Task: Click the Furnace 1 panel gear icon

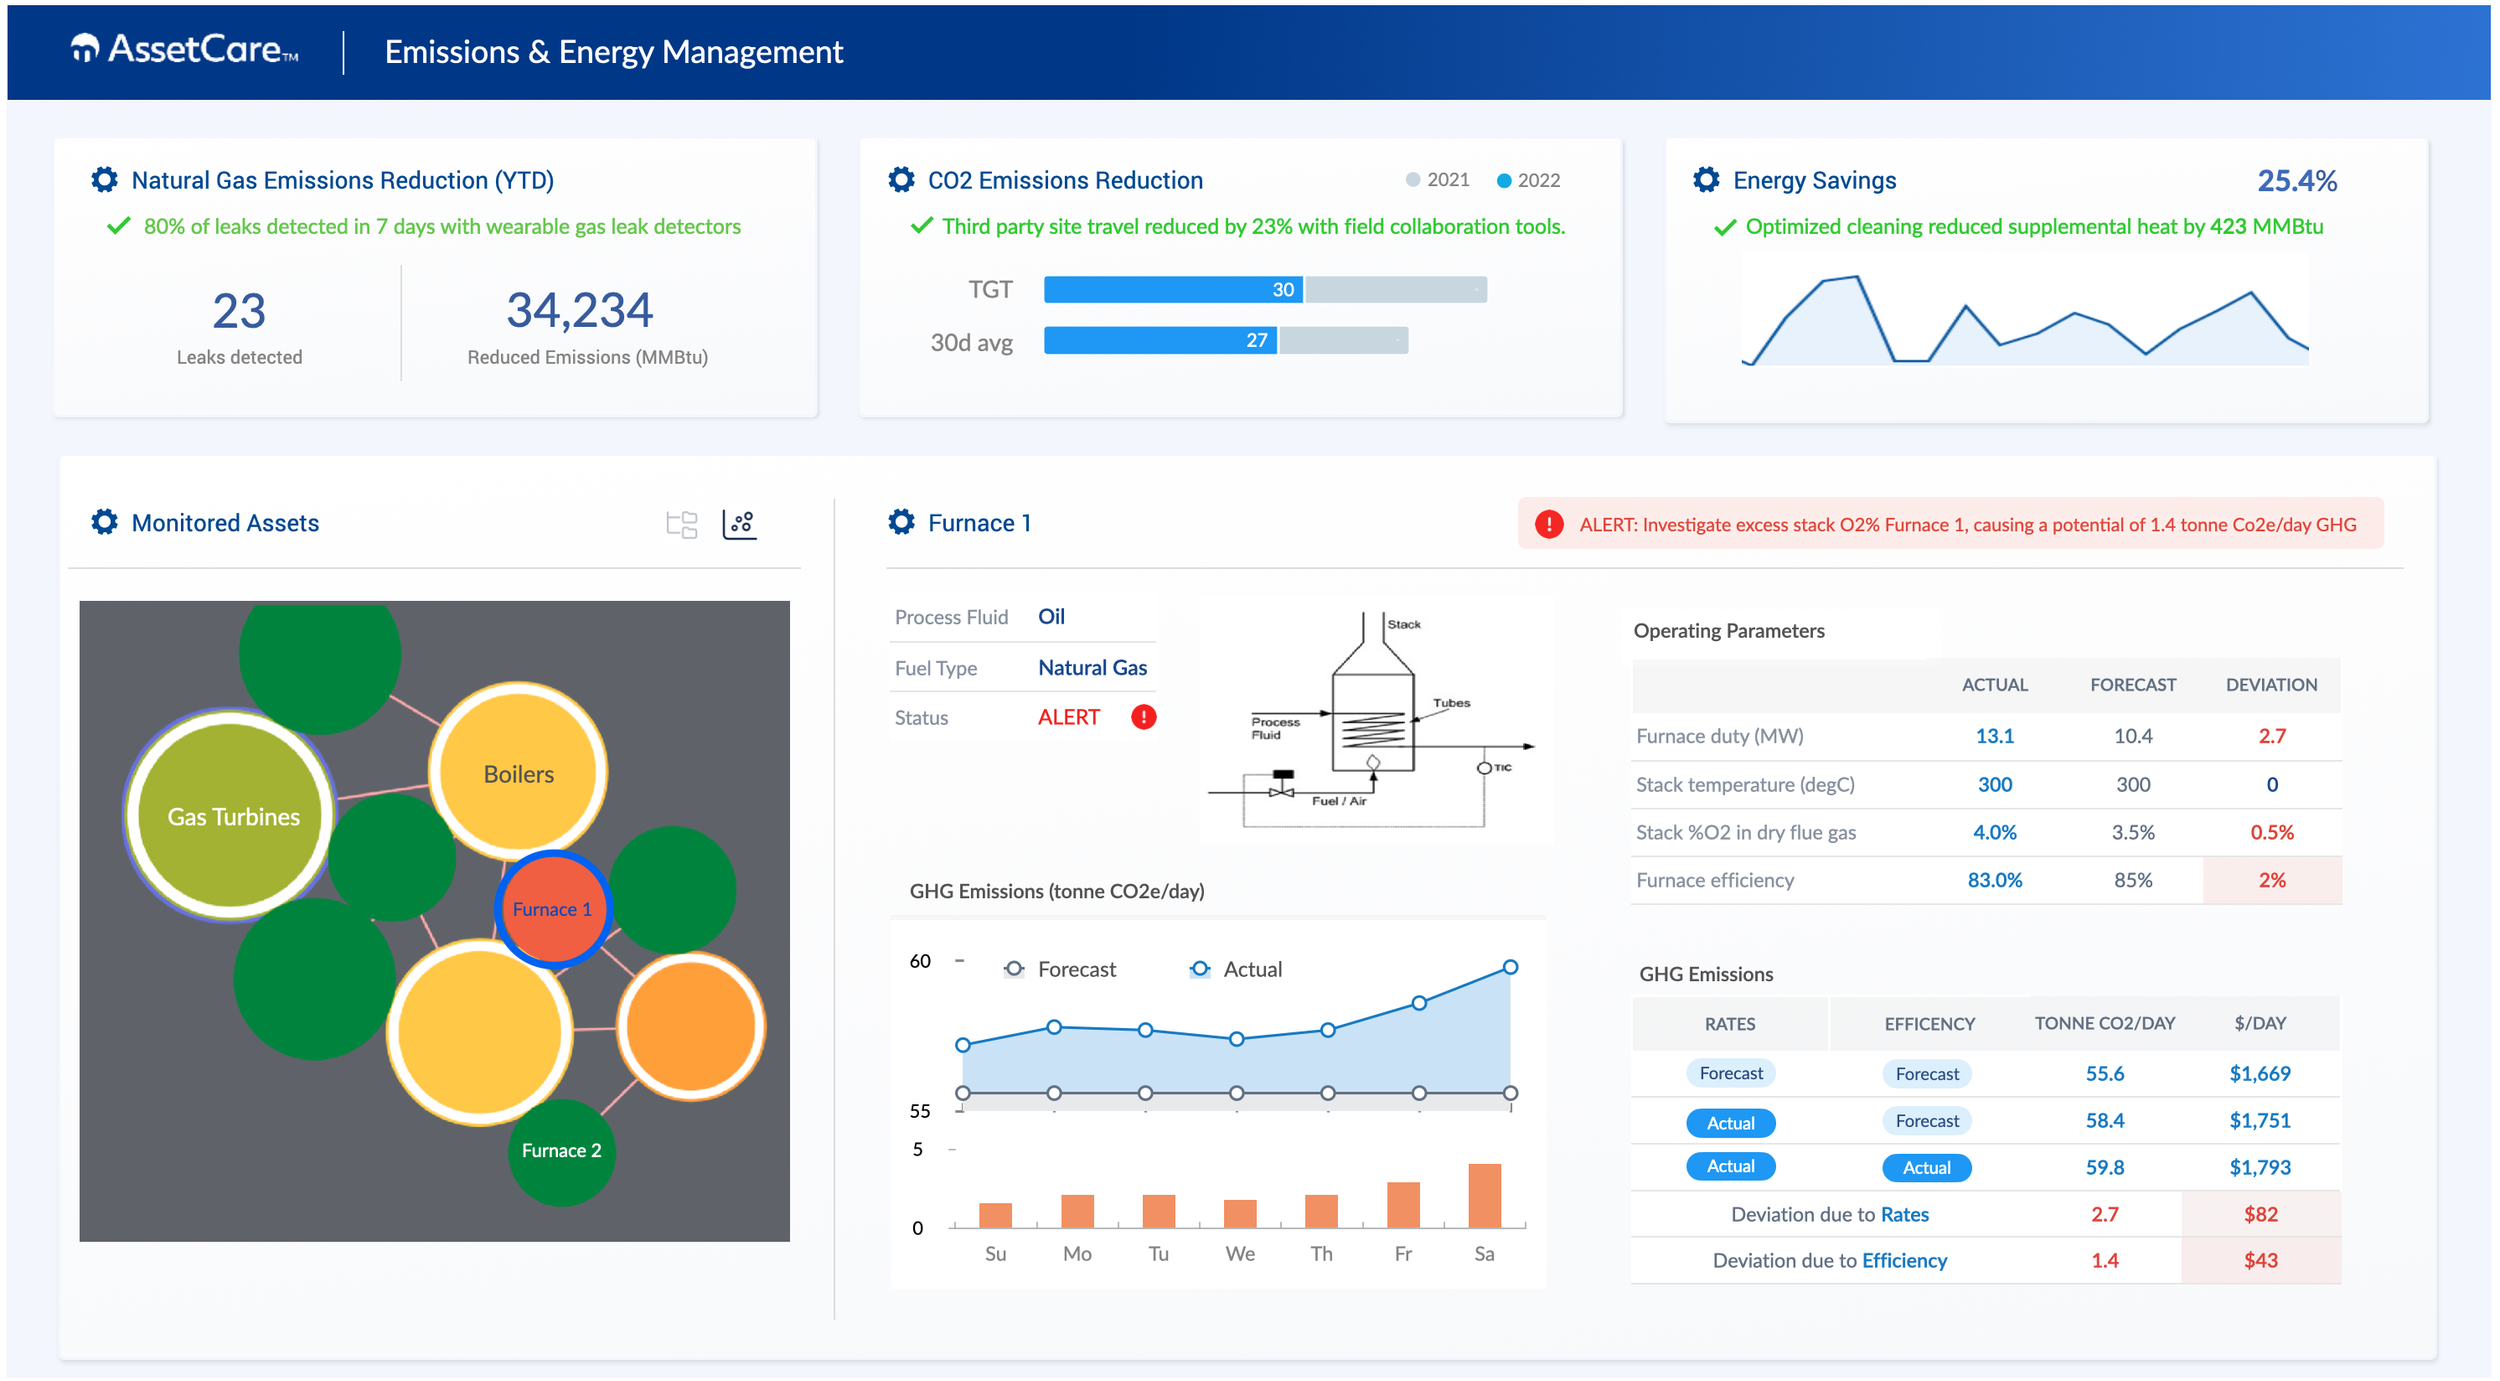Action: click(901, 522)
